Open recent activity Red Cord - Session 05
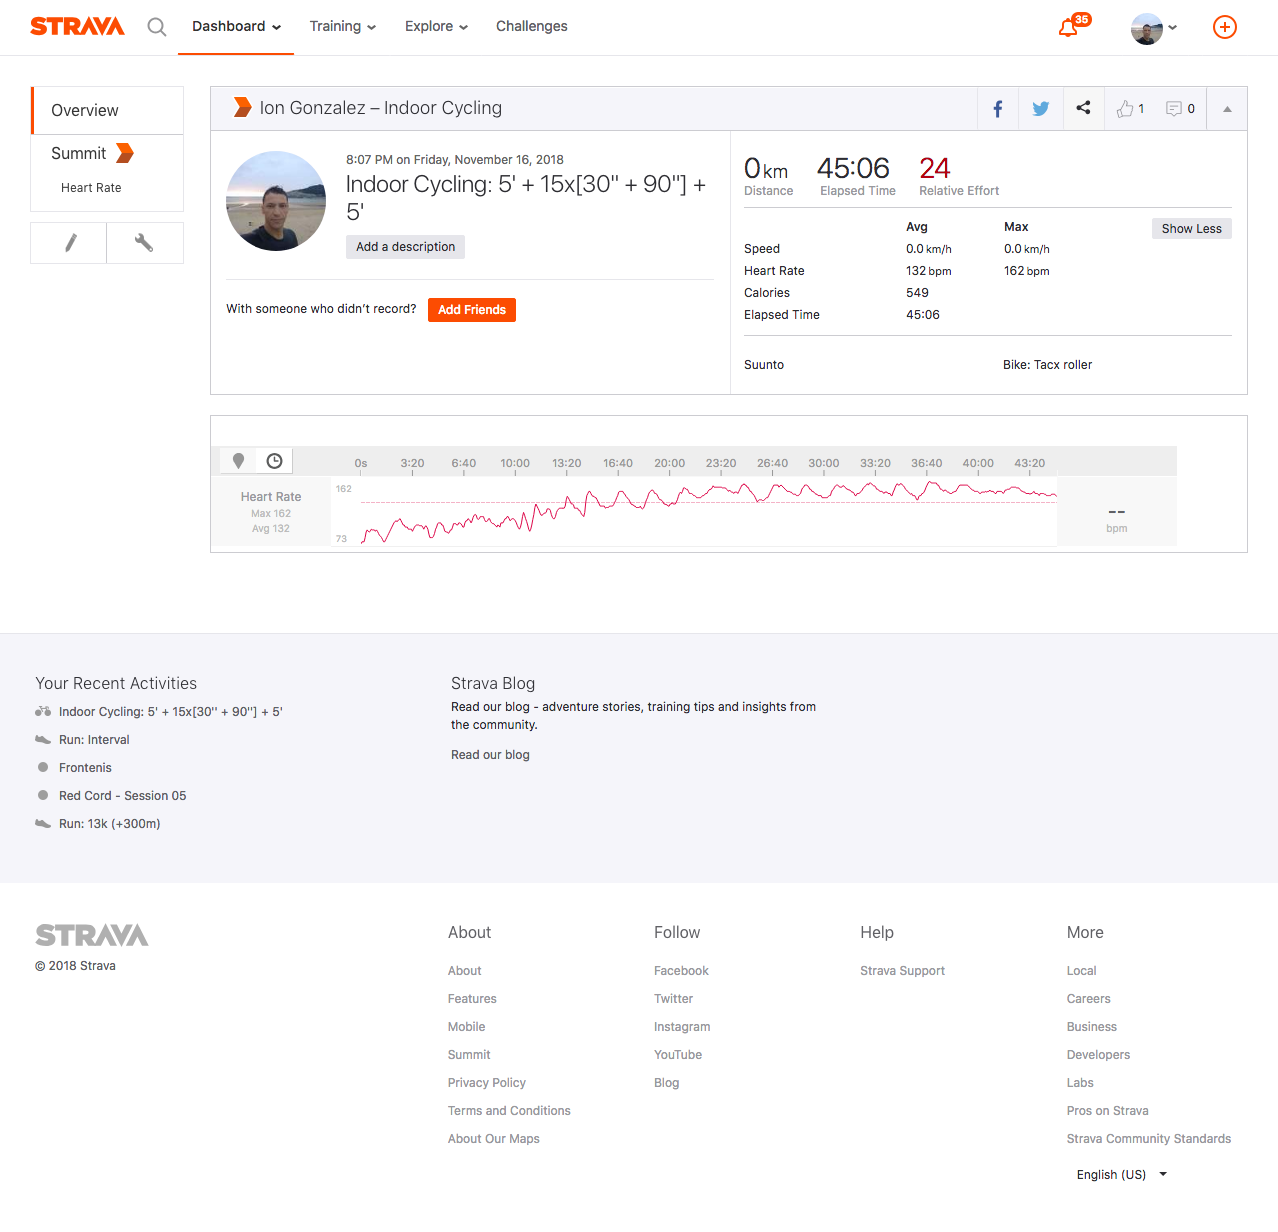Screen dimensions: 1278x1232 (122, 796)
